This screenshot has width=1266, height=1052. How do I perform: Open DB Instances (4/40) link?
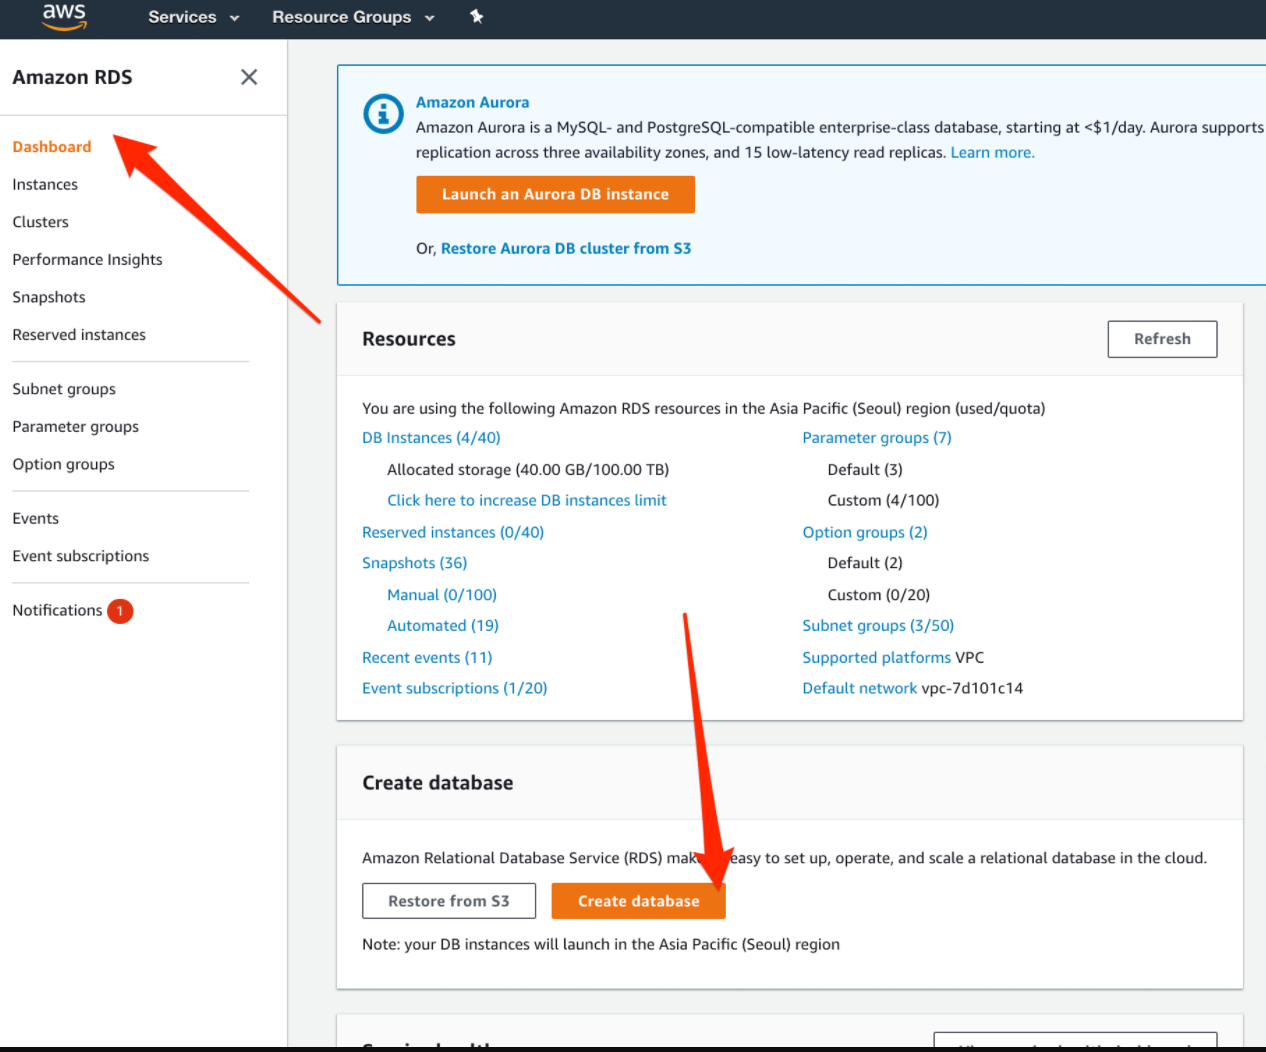pos(431,438)
